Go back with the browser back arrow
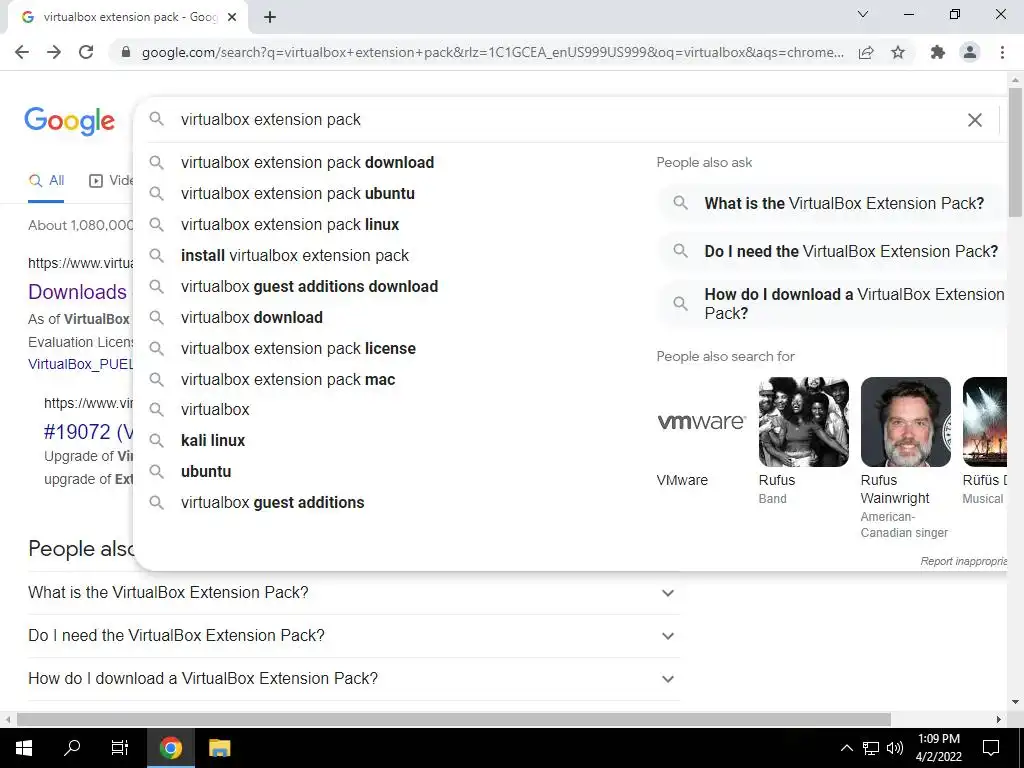The image size is (1024, 768). [x=22, y=52]
